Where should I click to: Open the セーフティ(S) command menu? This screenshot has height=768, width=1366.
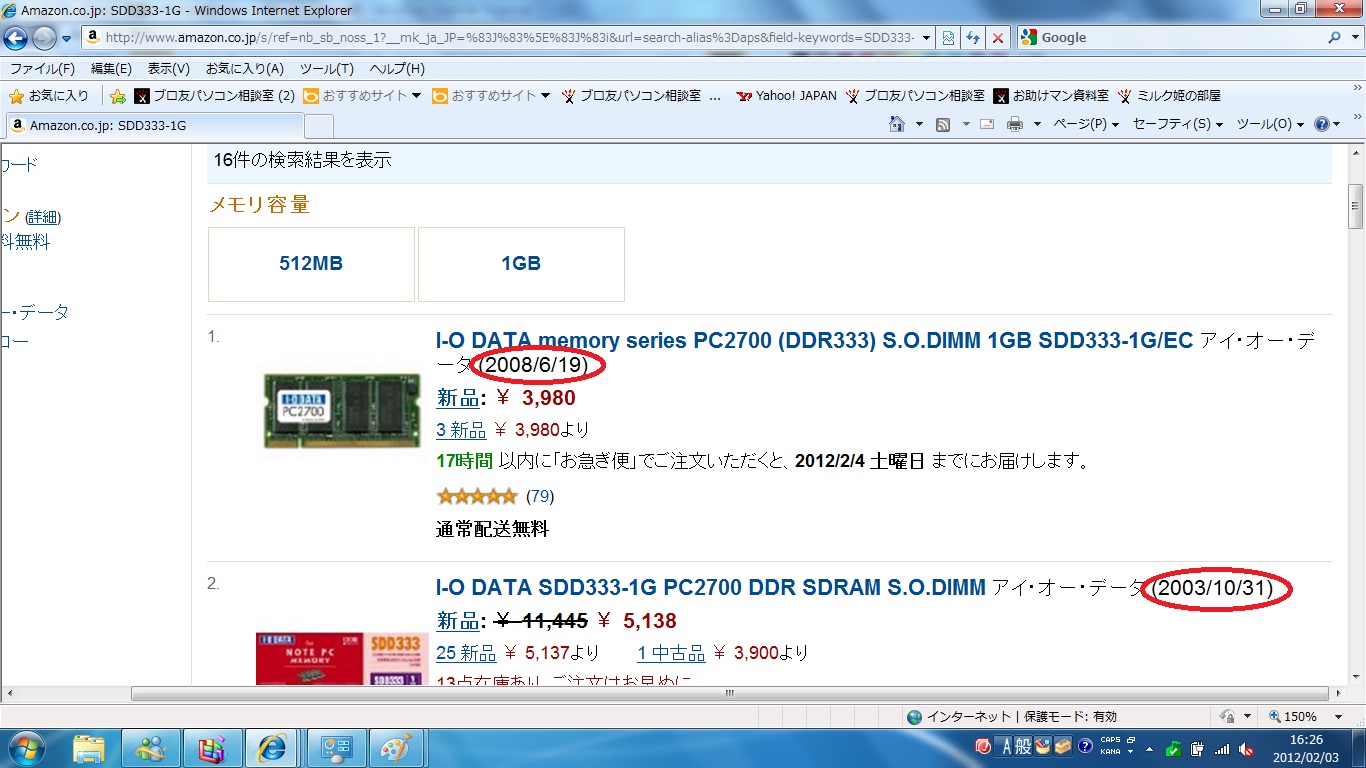point(1178,125)
